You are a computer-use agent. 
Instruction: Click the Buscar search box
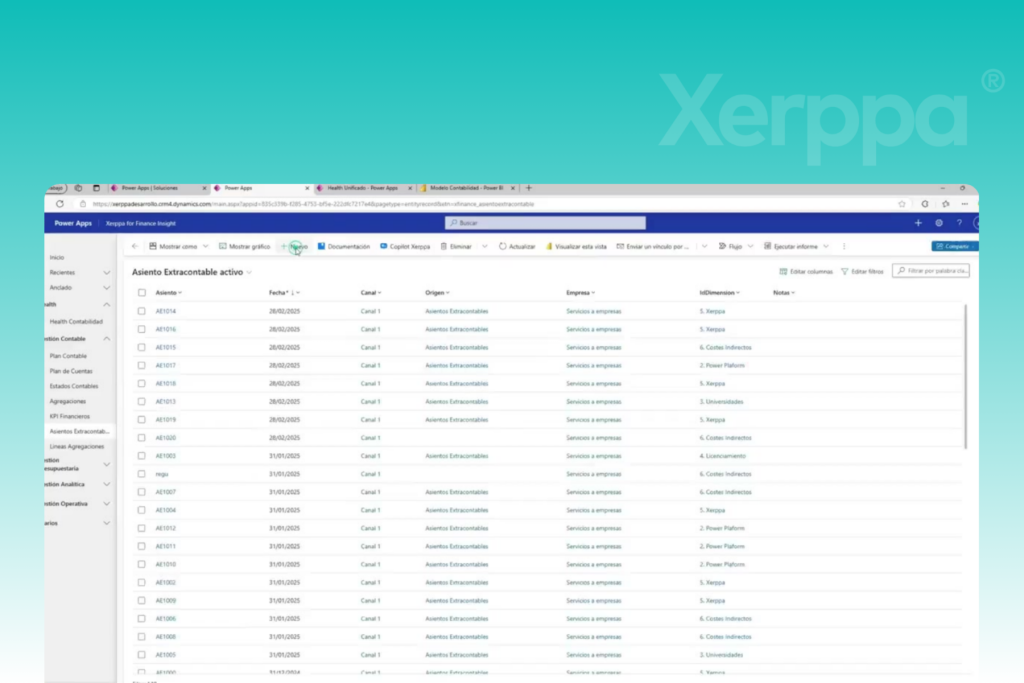[545, 223]
